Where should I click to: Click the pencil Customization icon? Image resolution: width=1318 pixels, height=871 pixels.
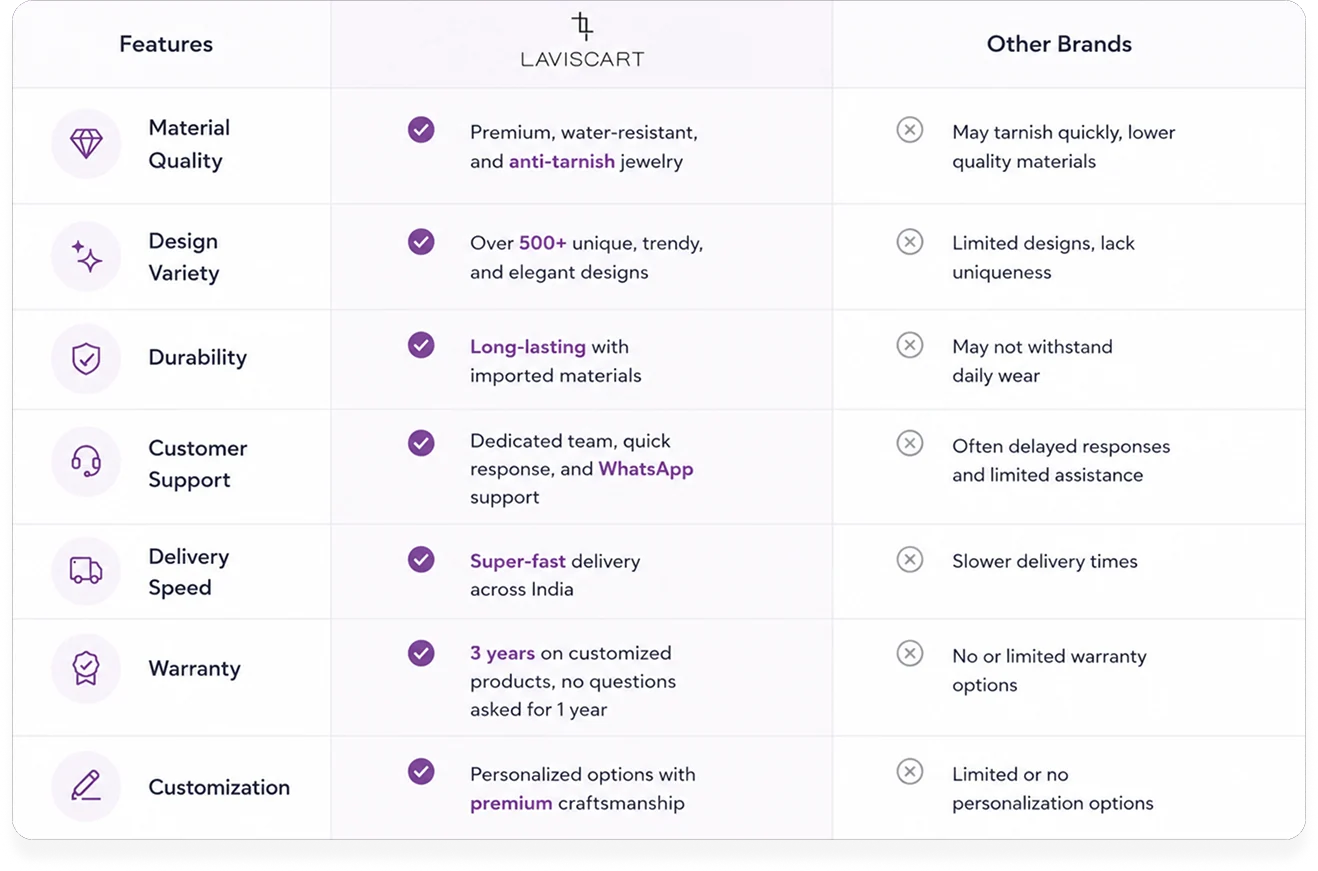tap(86, 787)
